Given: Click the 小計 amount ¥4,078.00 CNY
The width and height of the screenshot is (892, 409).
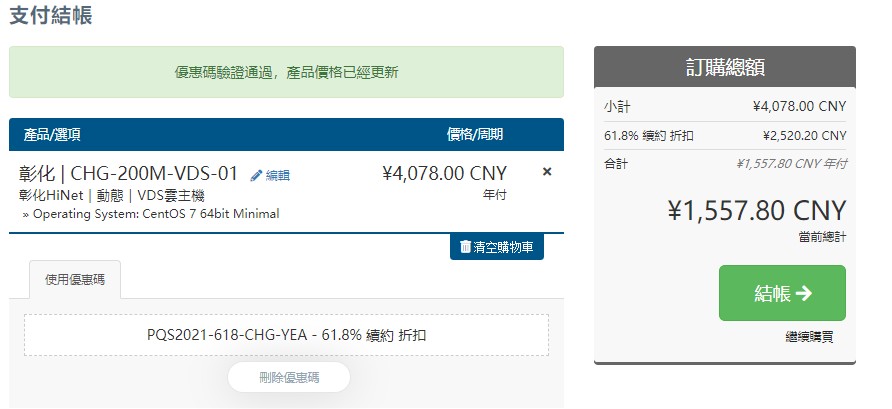Looking at the screenshot, I should pyautogui.click(x=799, y=106).
